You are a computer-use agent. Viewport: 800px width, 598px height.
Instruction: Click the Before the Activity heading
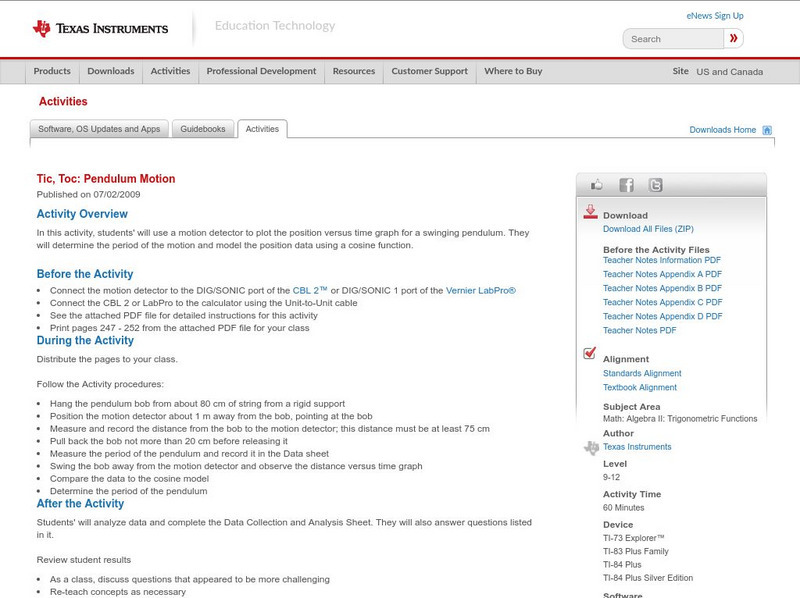[x=85, y=274]
